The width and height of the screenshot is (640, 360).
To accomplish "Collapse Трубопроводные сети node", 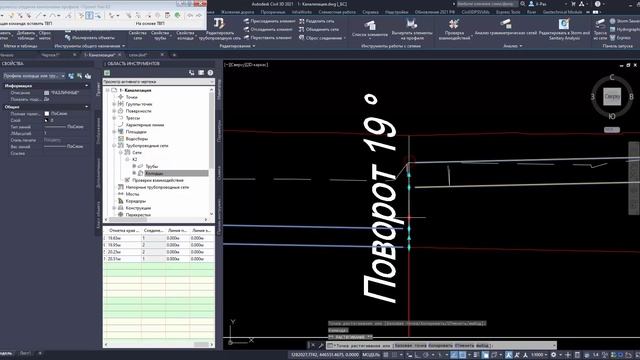I will tap(114, 146).
